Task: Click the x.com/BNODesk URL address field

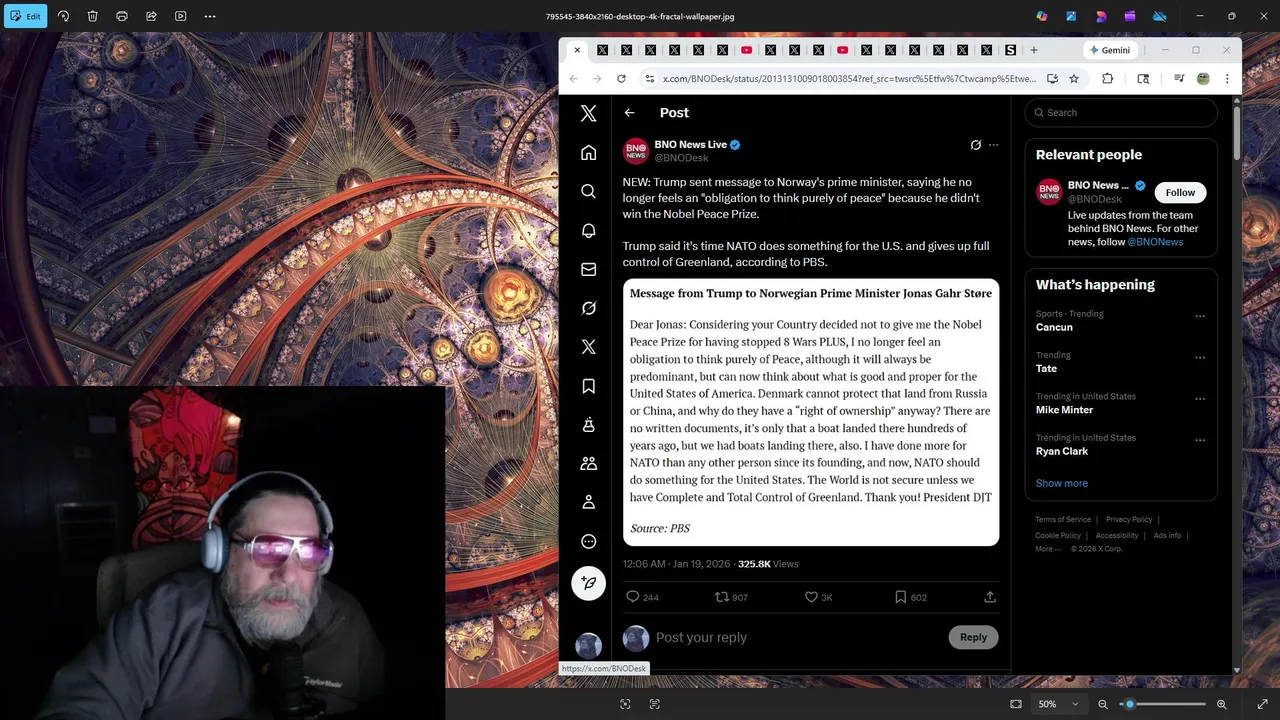Action: pyautogui.click(x=849, y=79)
